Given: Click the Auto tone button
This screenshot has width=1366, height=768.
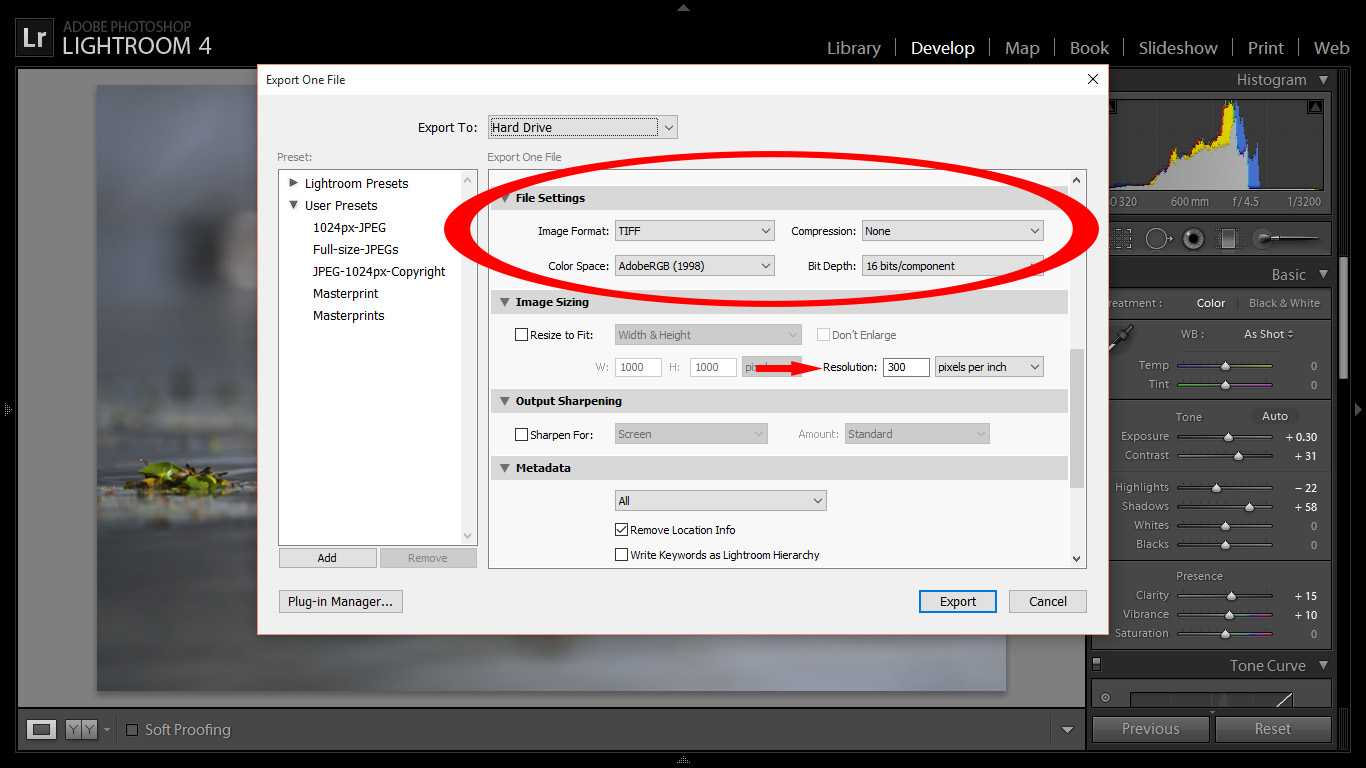Looking at the screenshot, I should click(x=1275, y=416).
